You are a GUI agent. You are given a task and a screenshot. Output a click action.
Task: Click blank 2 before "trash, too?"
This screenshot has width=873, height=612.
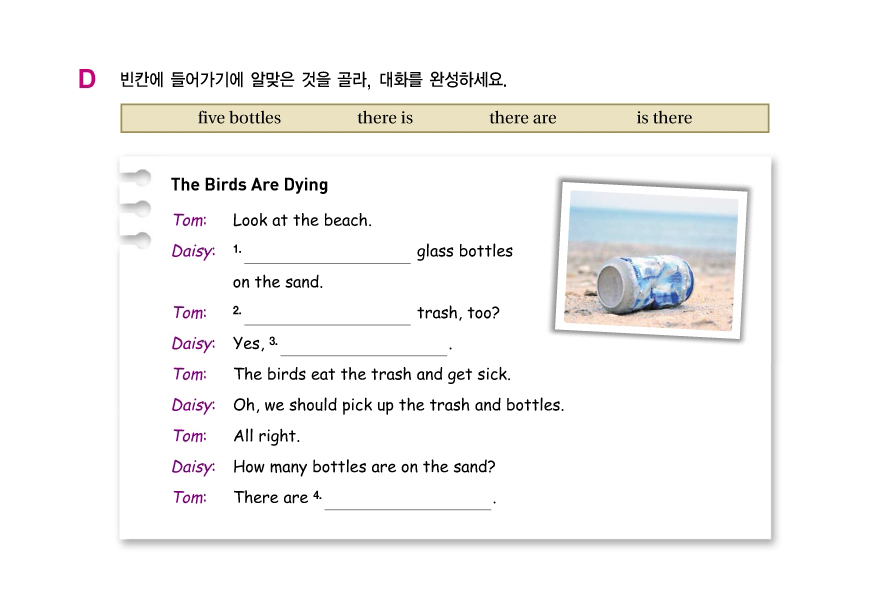327,315
